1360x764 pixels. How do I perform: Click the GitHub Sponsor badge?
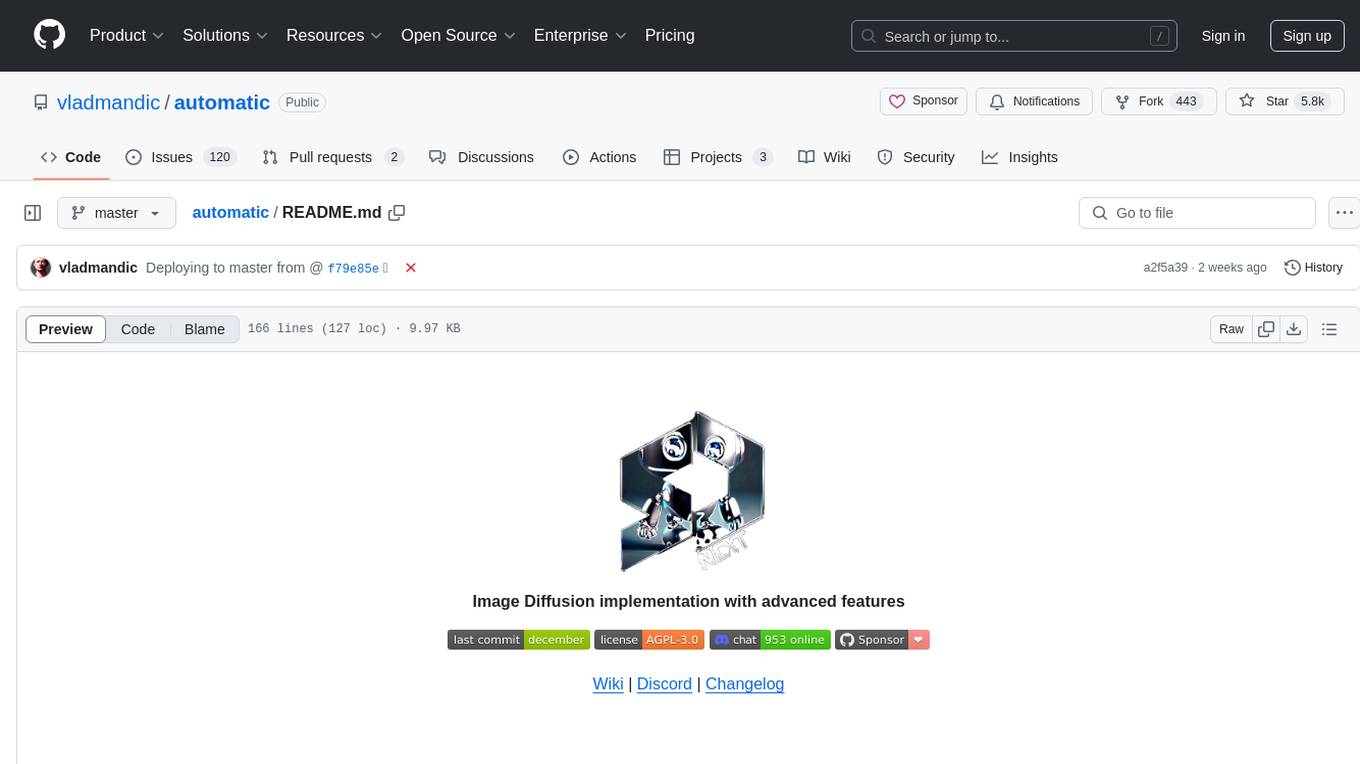click(x=883, y=640)
